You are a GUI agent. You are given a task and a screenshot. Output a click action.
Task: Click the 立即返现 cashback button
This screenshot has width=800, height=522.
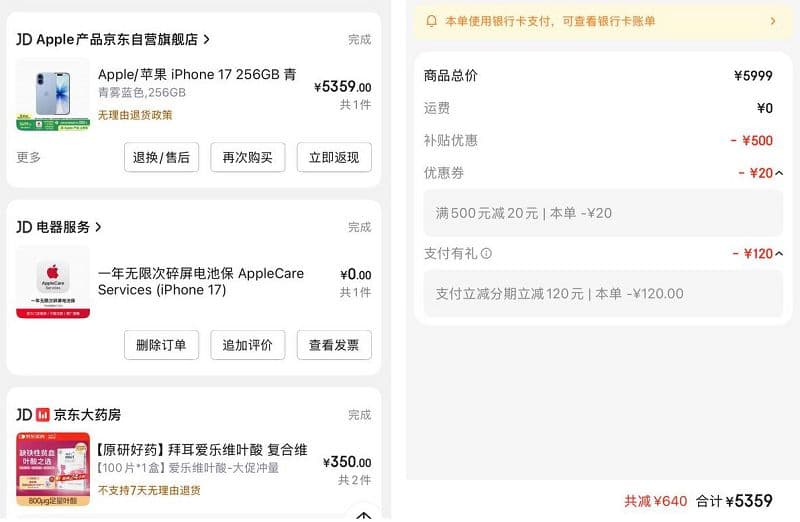[x=334, y=157]
